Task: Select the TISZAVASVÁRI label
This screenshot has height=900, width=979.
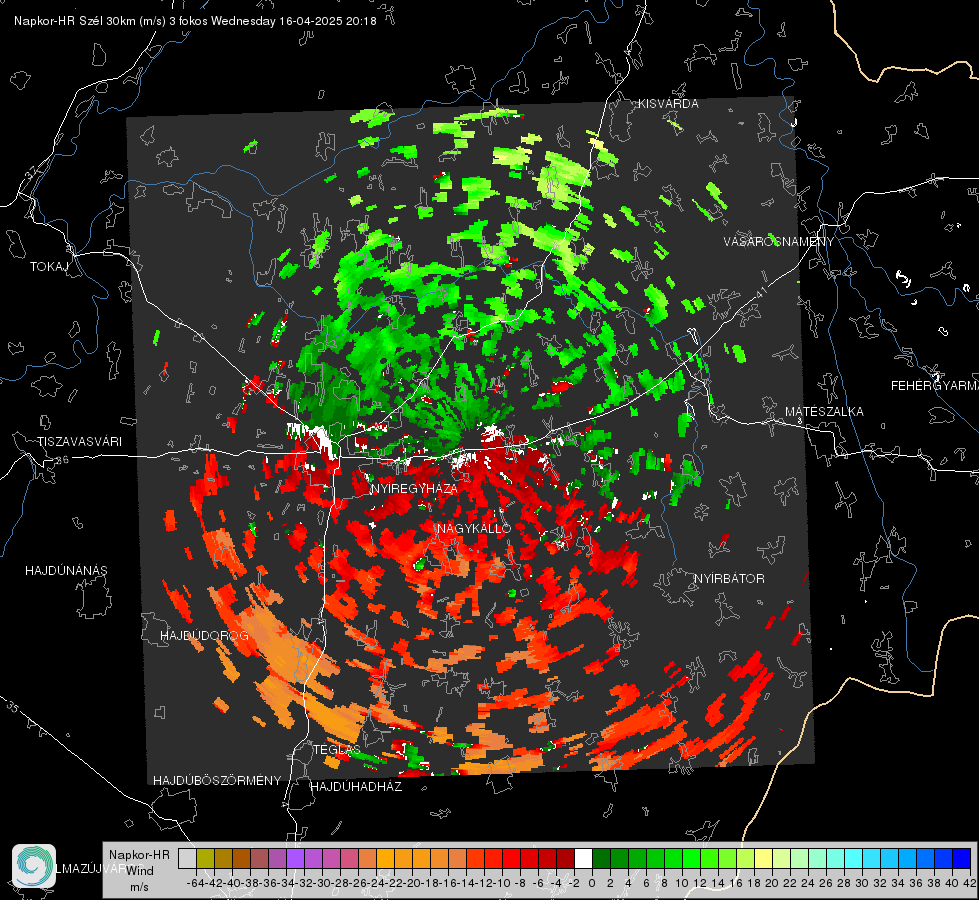Action: (79, 442)
